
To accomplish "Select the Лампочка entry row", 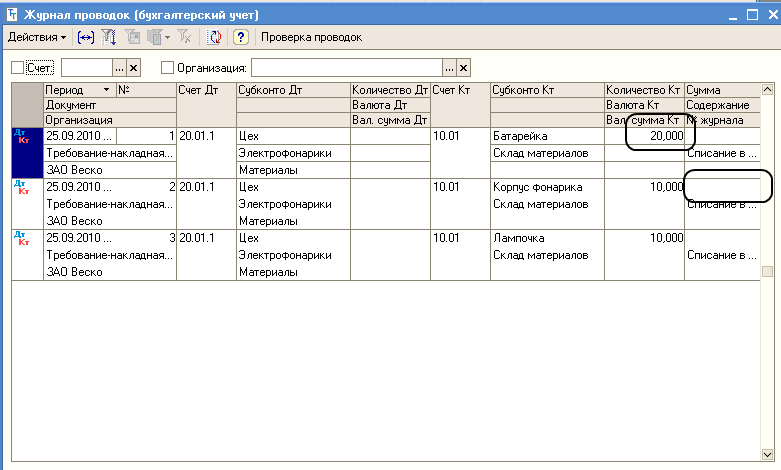I will coord(386,255).
